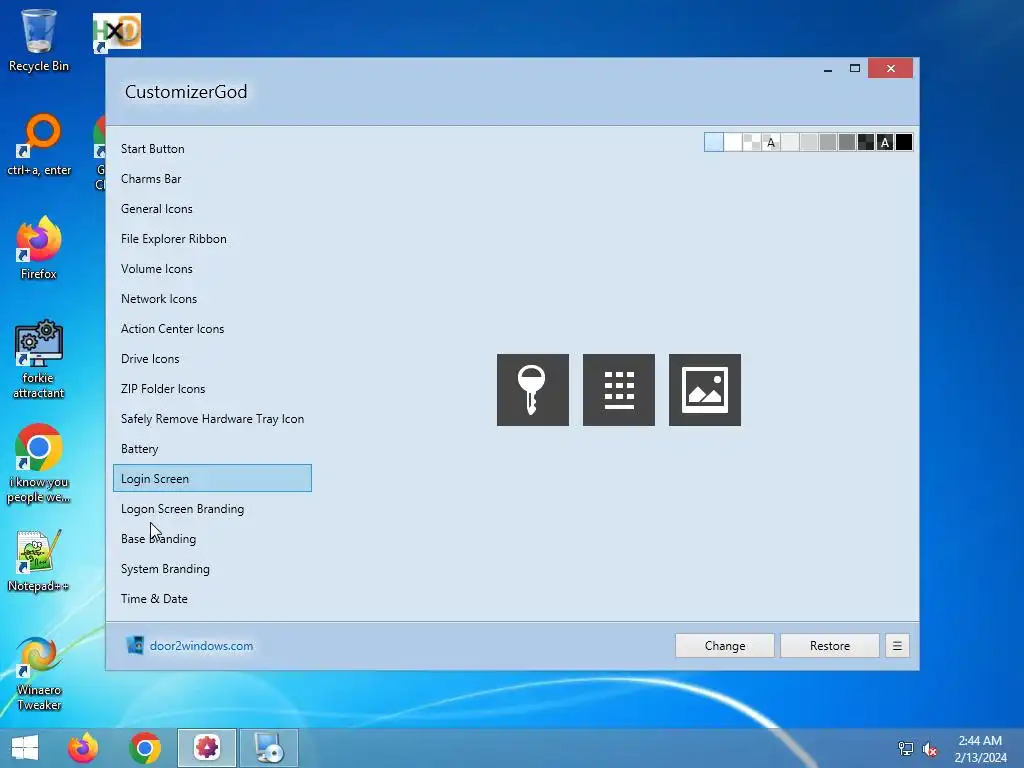Select the picture login screen icon

pos(705,390)
